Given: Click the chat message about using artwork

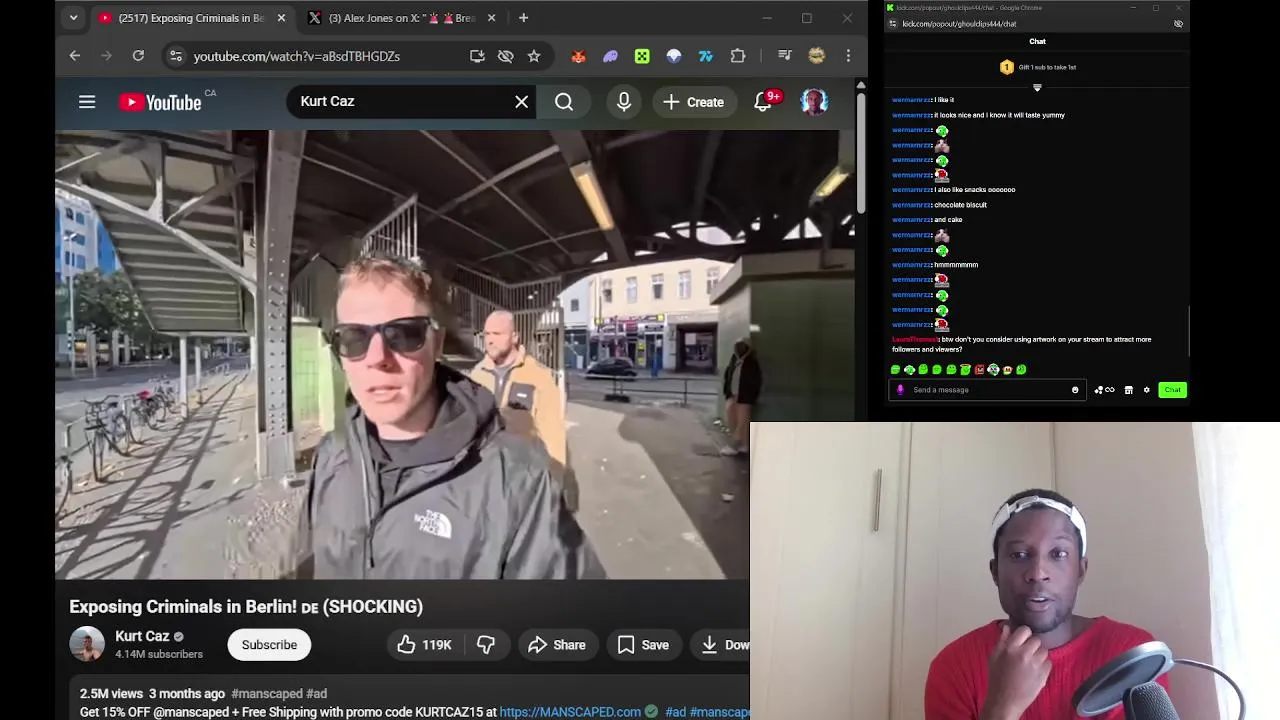Looking at the screenshot, I should pos(1021,344).
